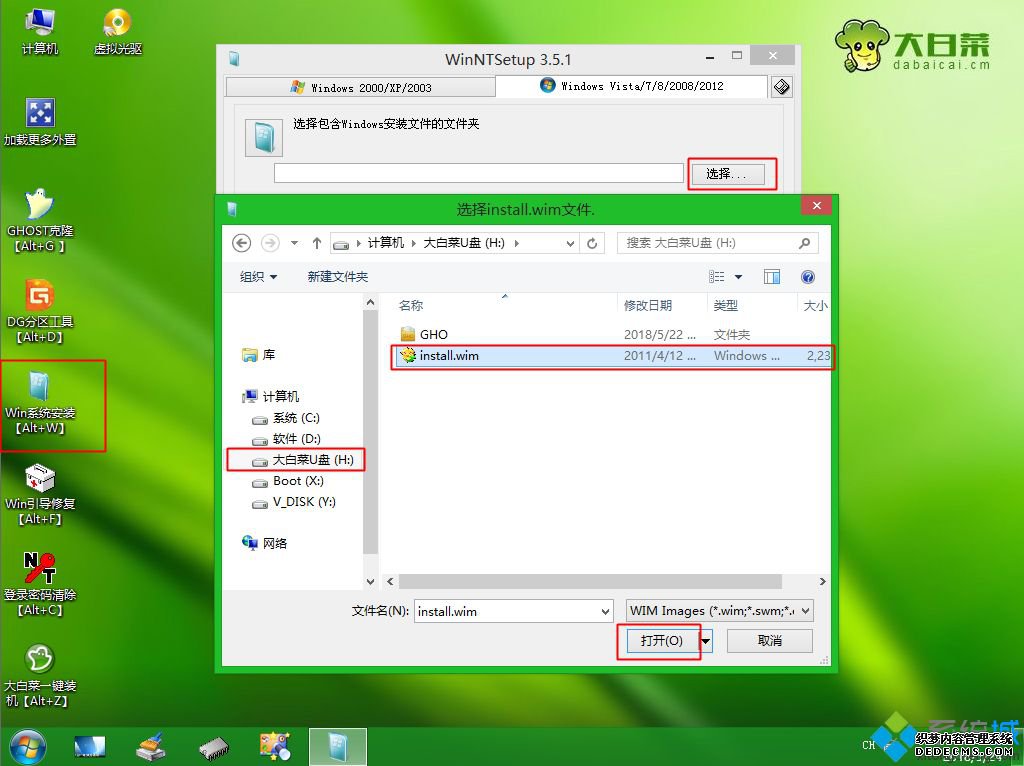
Task: Open GHOST克隆 desktop shortcut
Action: [x=40, y=221]
